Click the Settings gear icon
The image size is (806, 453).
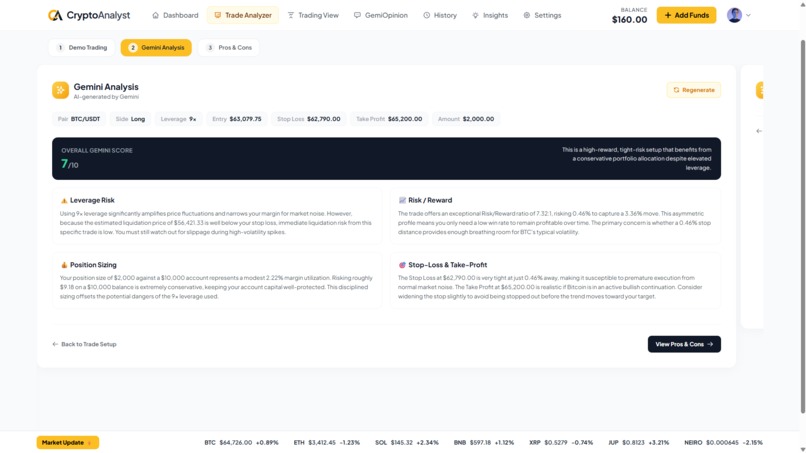[x=526, y=15]
